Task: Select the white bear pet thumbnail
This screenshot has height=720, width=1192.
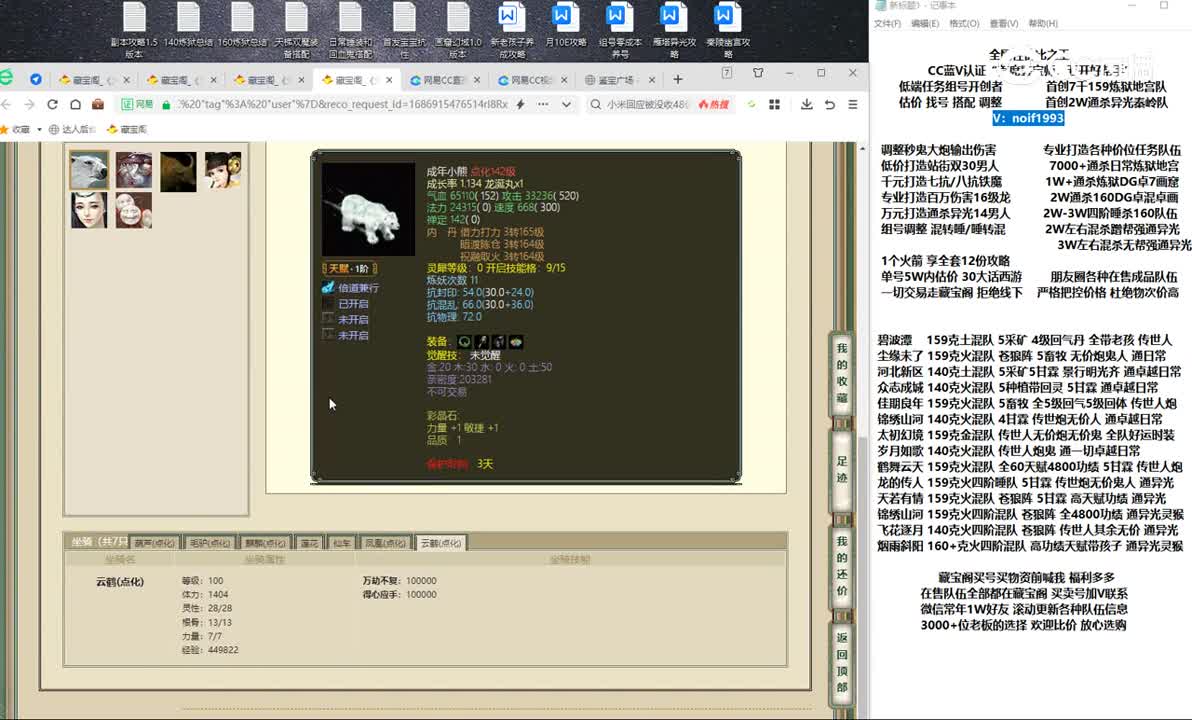Action: click(x=89, y=170)
